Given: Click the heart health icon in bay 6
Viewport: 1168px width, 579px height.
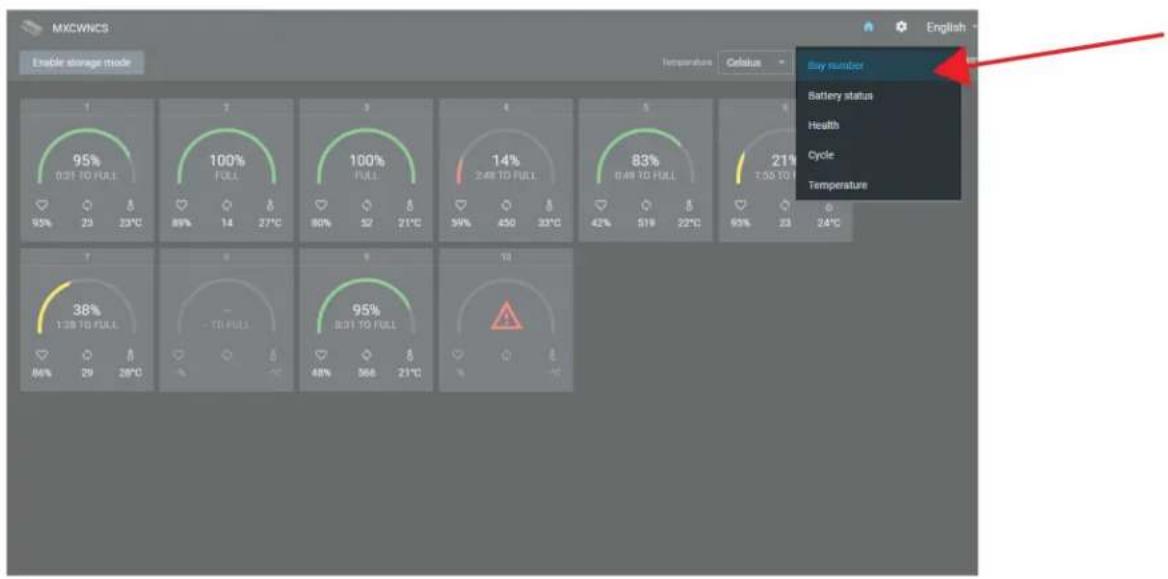Looking at the screenshot, I should (x=740, y=204).
